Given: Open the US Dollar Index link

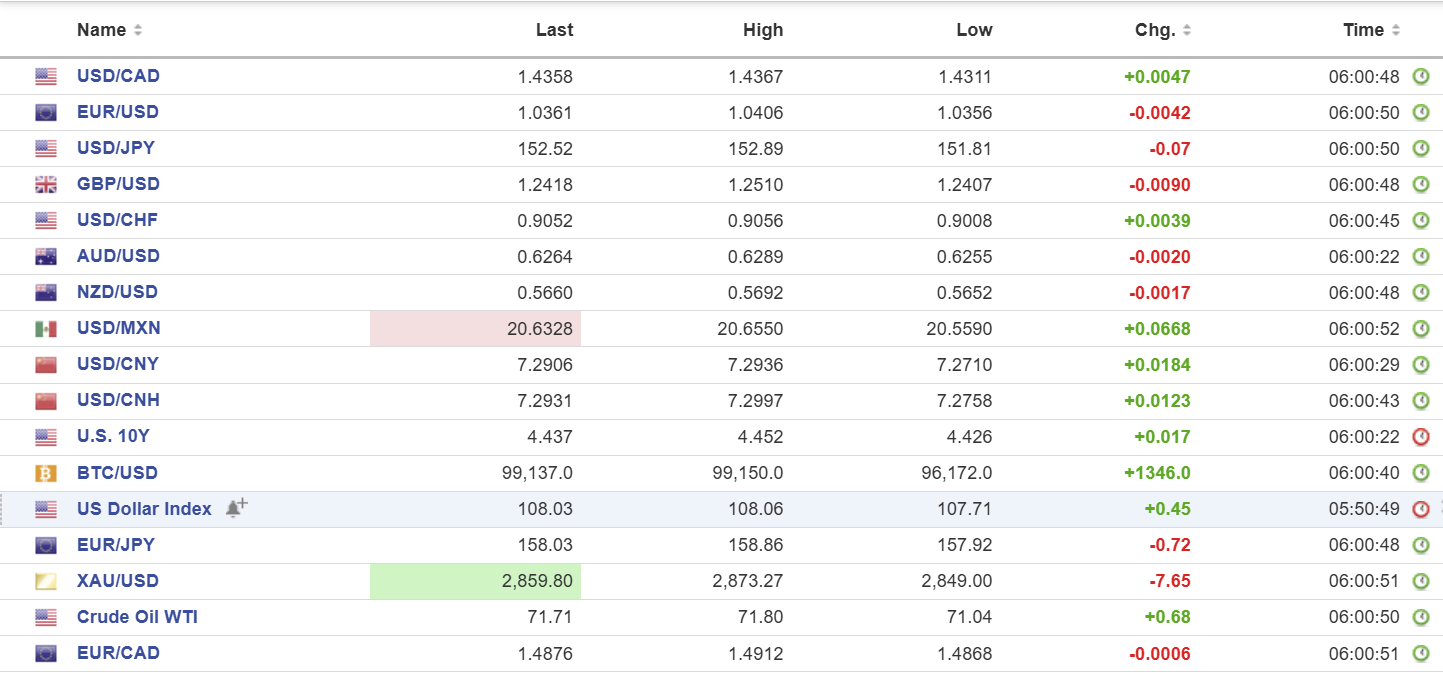Looking at the screenshot, I should click(x=144, y=509).
